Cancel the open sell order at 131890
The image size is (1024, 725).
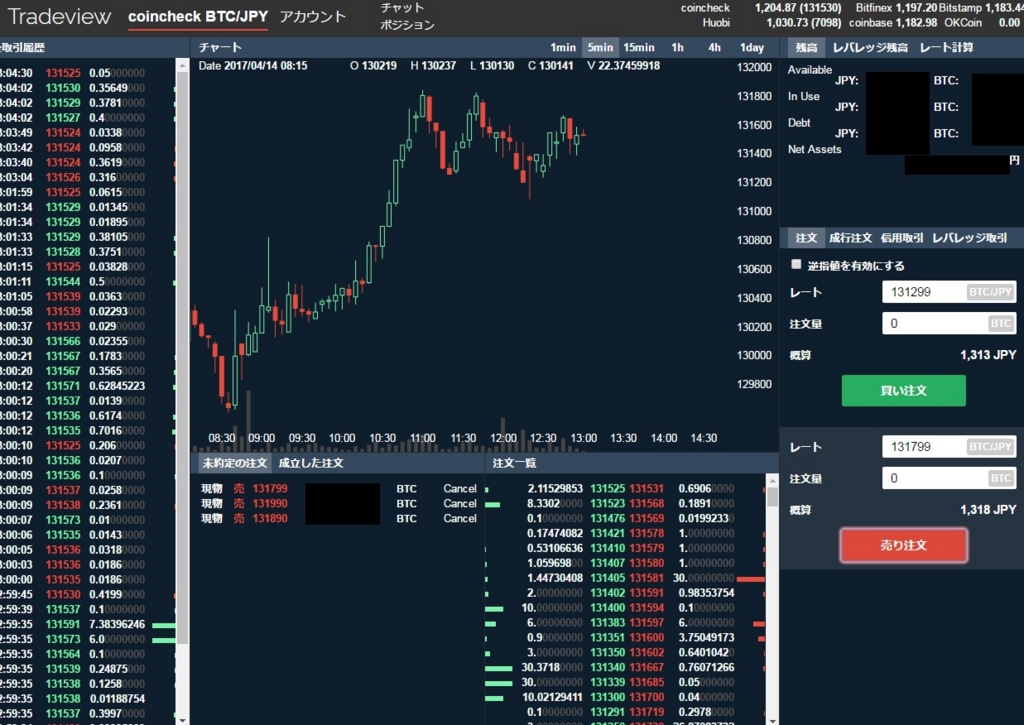460,519
